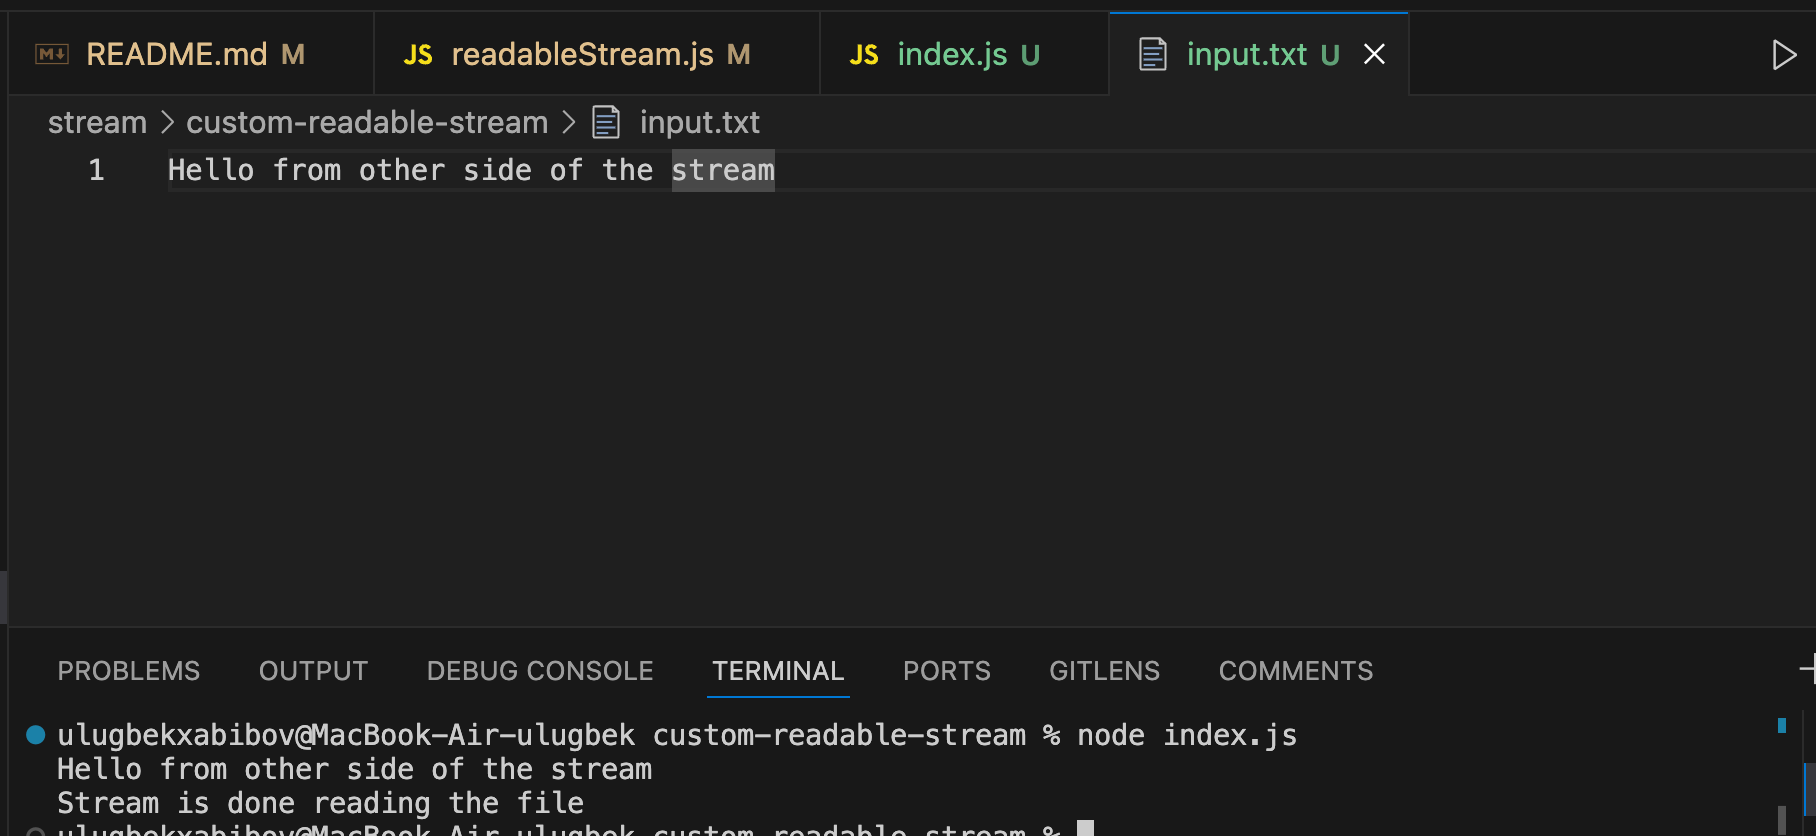
Task: Open the GITLENS panel tab
Action: pos(1105,671)
